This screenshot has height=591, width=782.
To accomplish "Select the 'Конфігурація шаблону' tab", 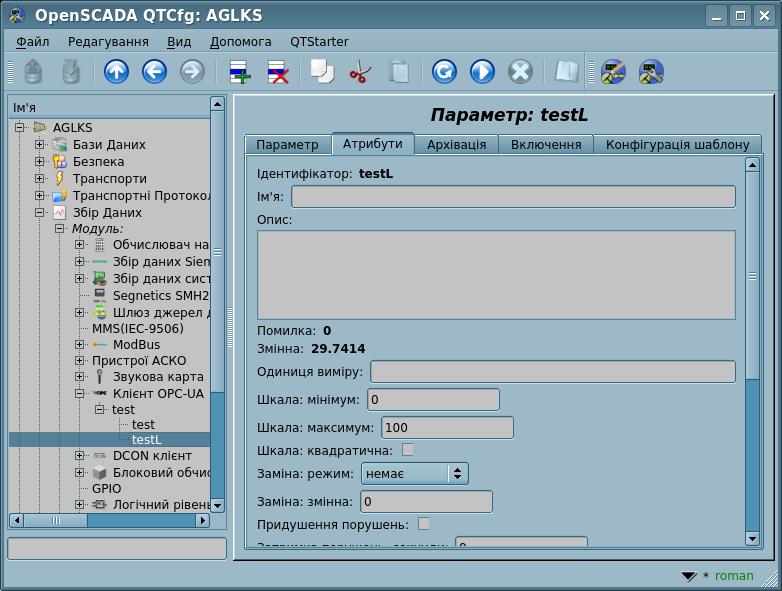I will point(677,144).
